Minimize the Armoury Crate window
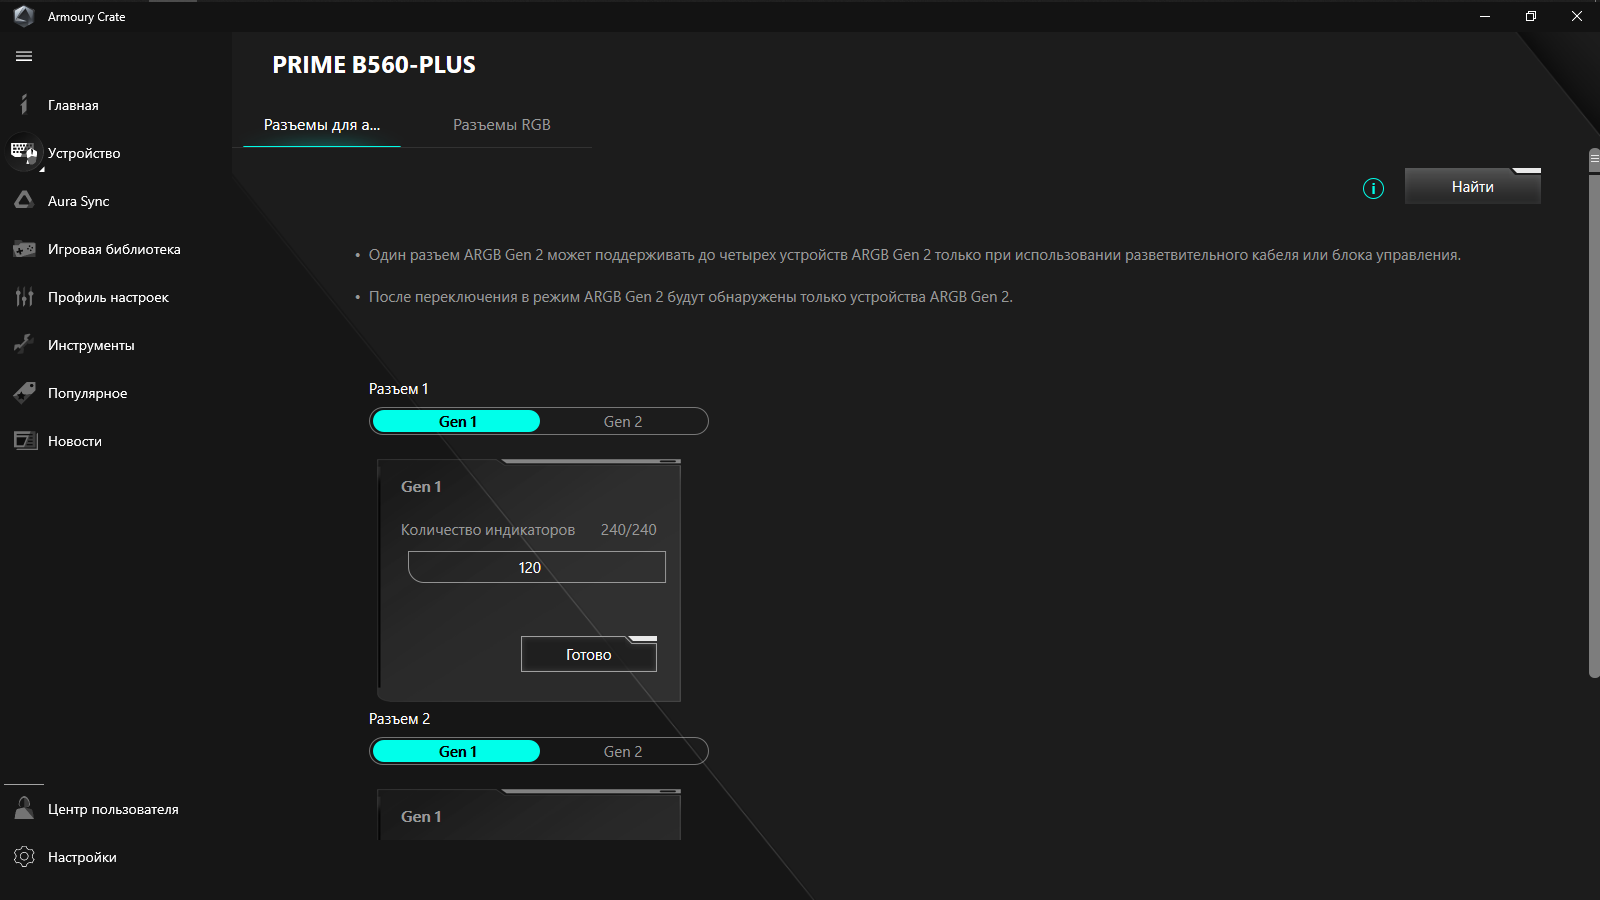This screenshot has height=900, width=1600. pyautogui.click(x=1485, y=16)
